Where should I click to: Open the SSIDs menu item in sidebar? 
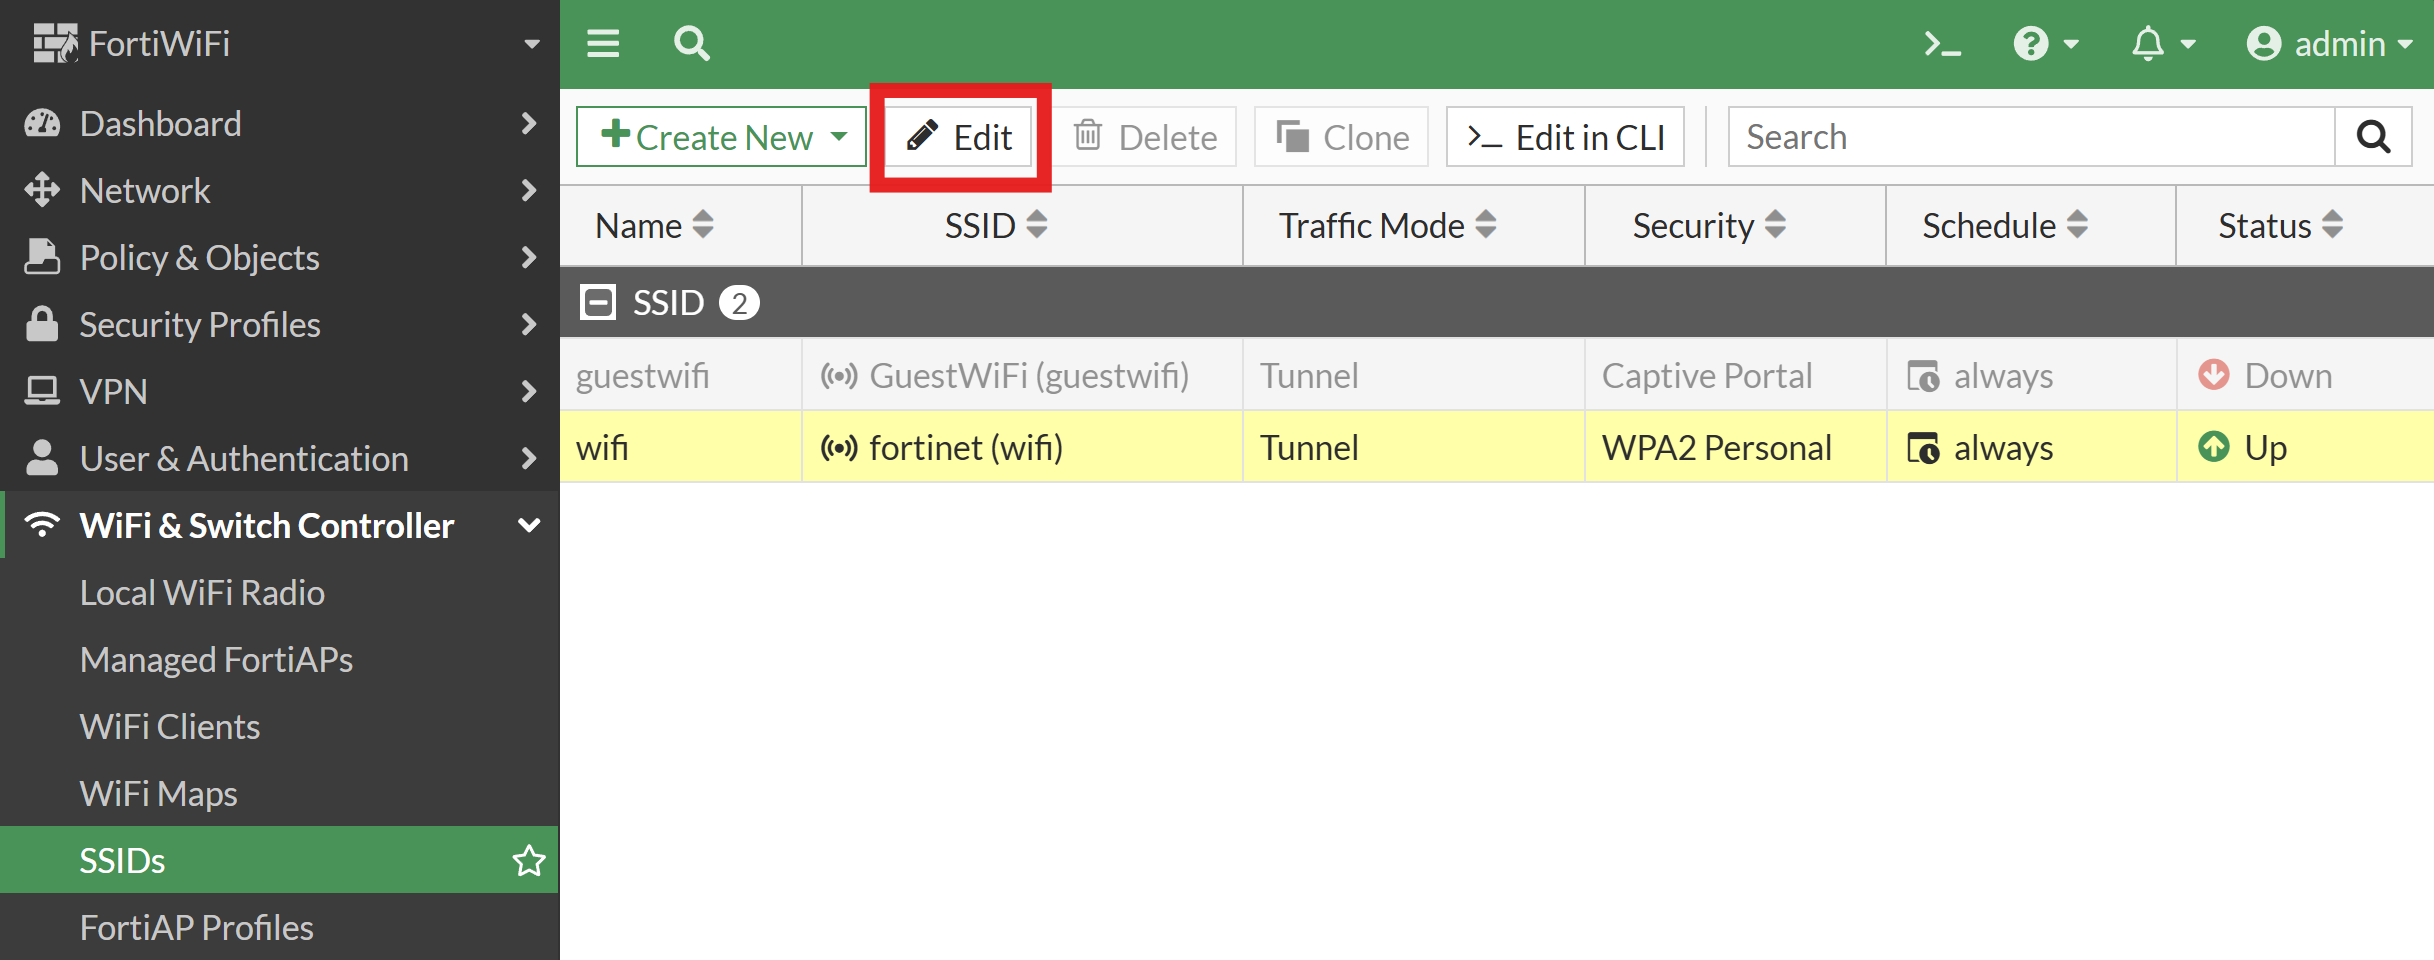pyautogui.click(x=122, y=860)
